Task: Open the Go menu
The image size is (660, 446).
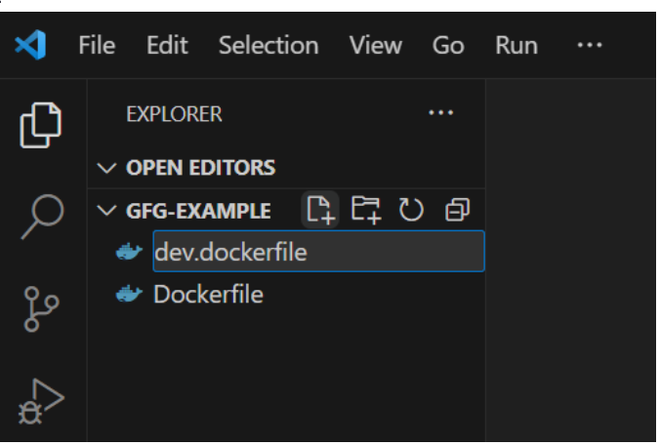Action: 448,45
